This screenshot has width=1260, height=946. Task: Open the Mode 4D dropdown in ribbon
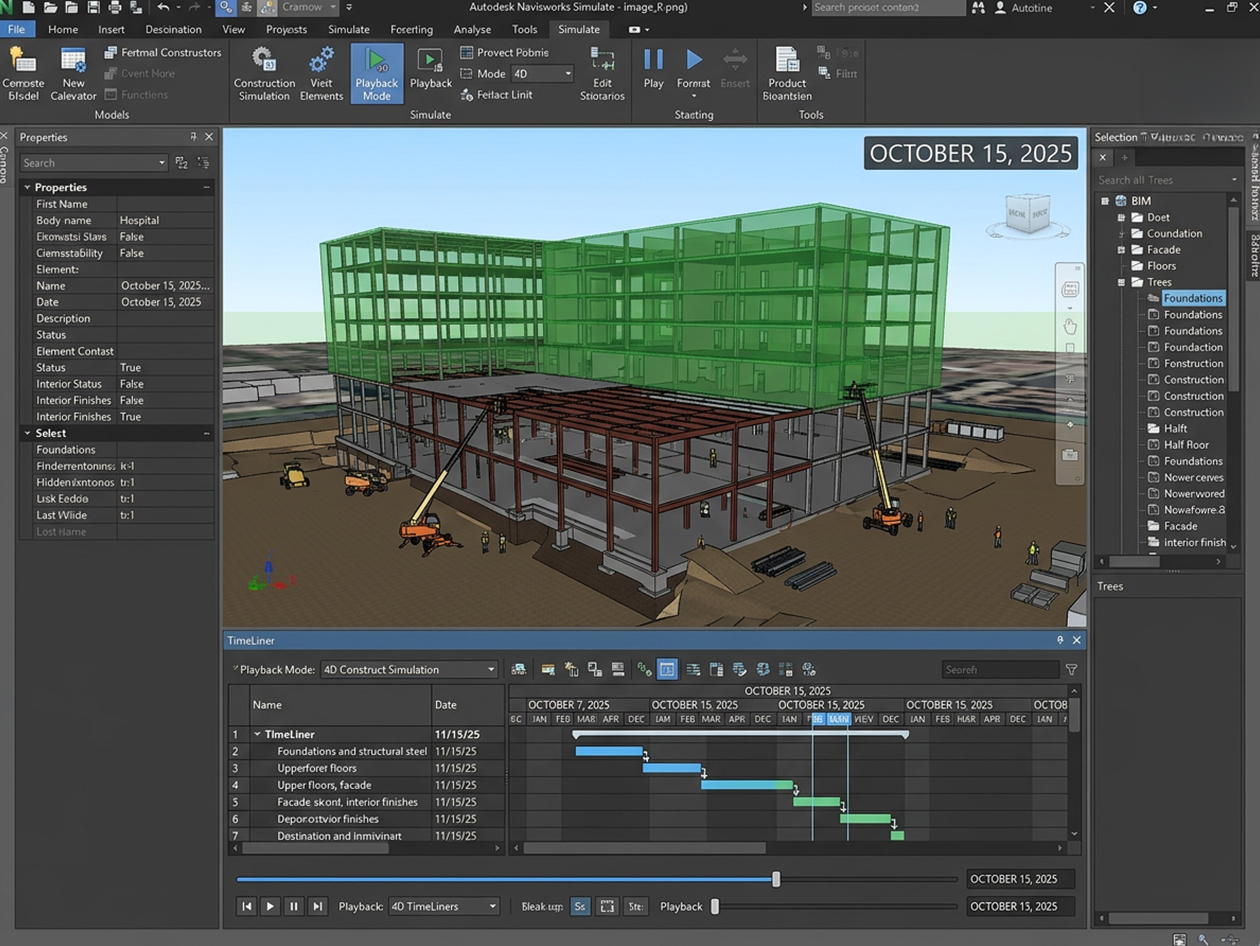(x=542, y=73)
